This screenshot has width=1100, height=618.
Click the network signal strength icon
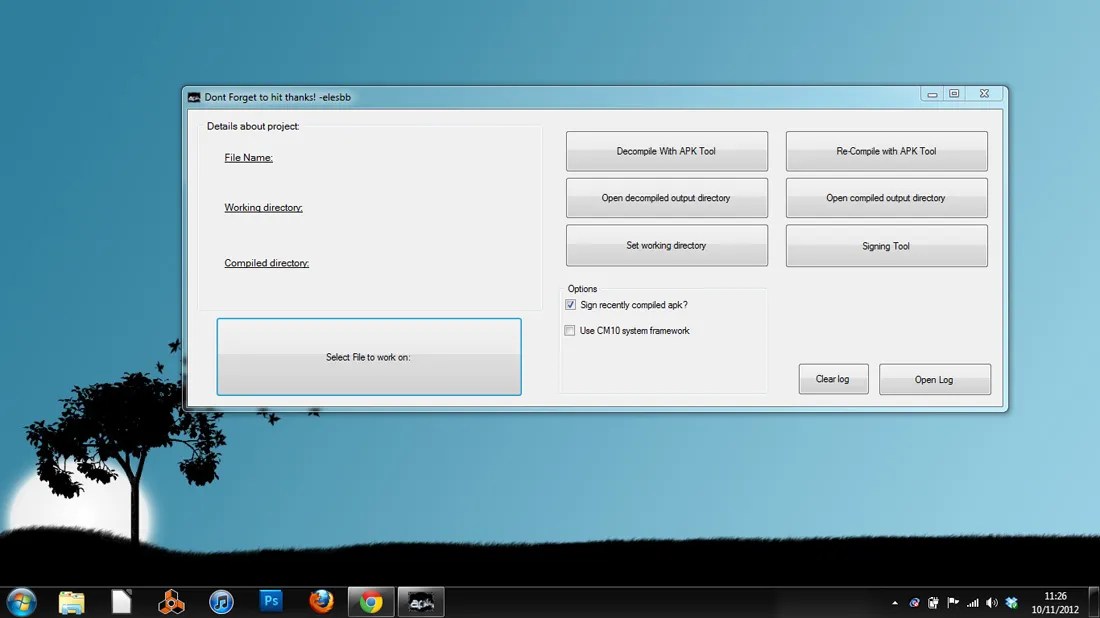[971, 603]
